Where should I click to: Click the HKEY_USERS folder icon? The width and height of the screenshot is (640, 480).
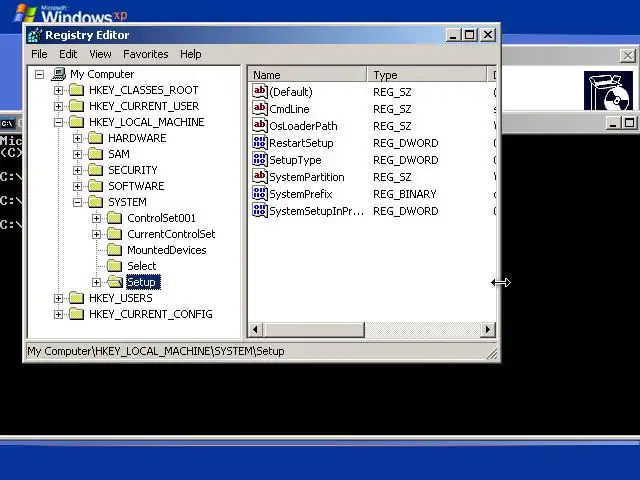[x=76, y=298]
